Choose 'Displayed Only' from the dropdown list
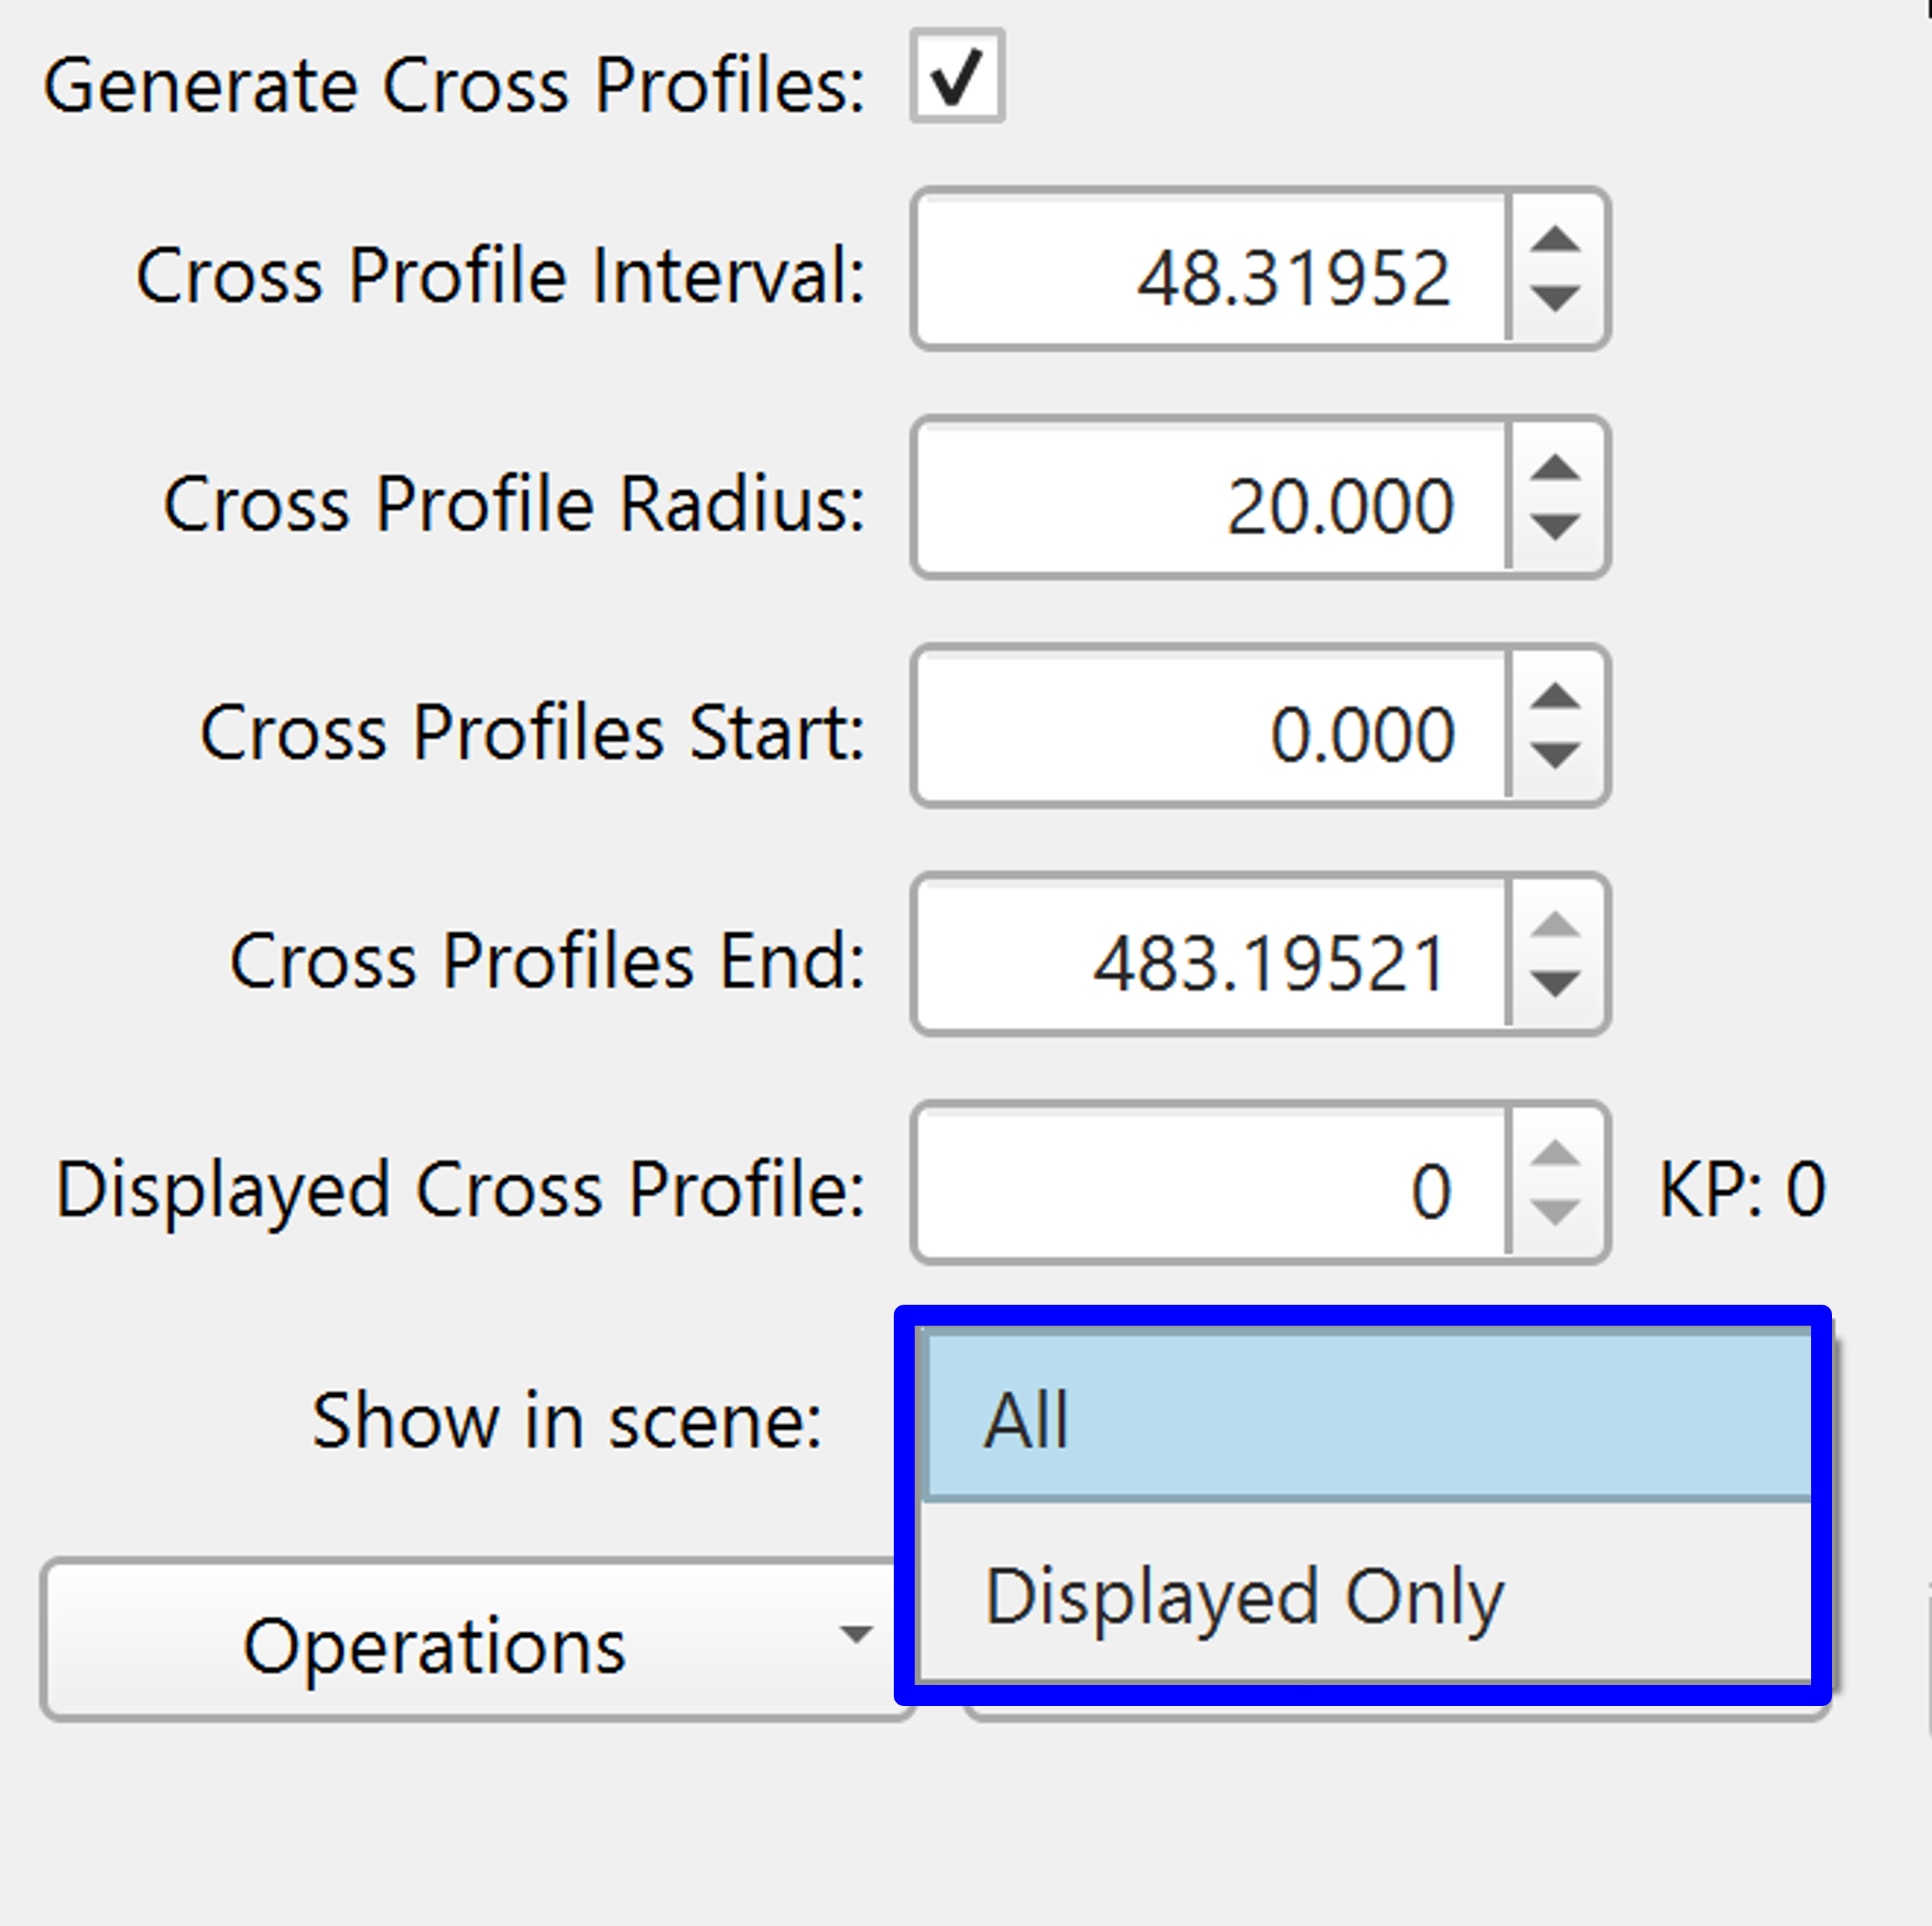Screen dimensions: 1932x1926 tap(1366, 1596)
